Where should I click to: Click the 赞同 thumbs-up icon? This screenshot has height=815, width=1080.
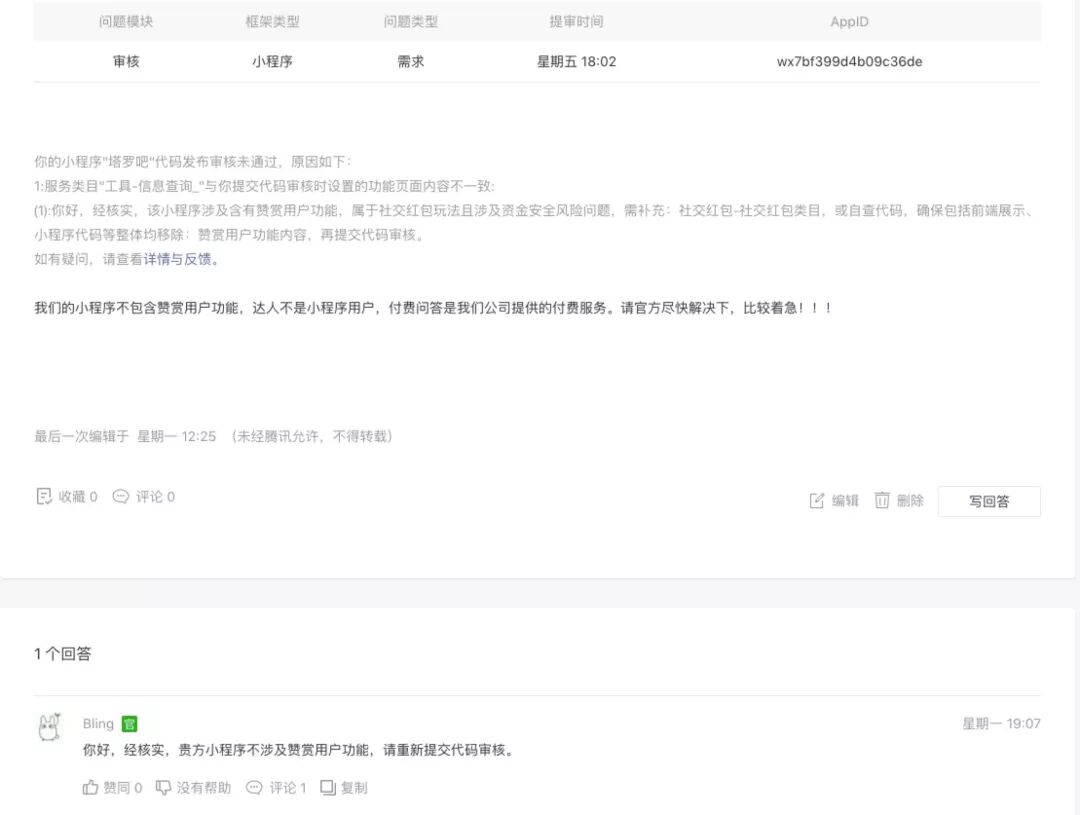pyautogui.click(x=90, y=787)
